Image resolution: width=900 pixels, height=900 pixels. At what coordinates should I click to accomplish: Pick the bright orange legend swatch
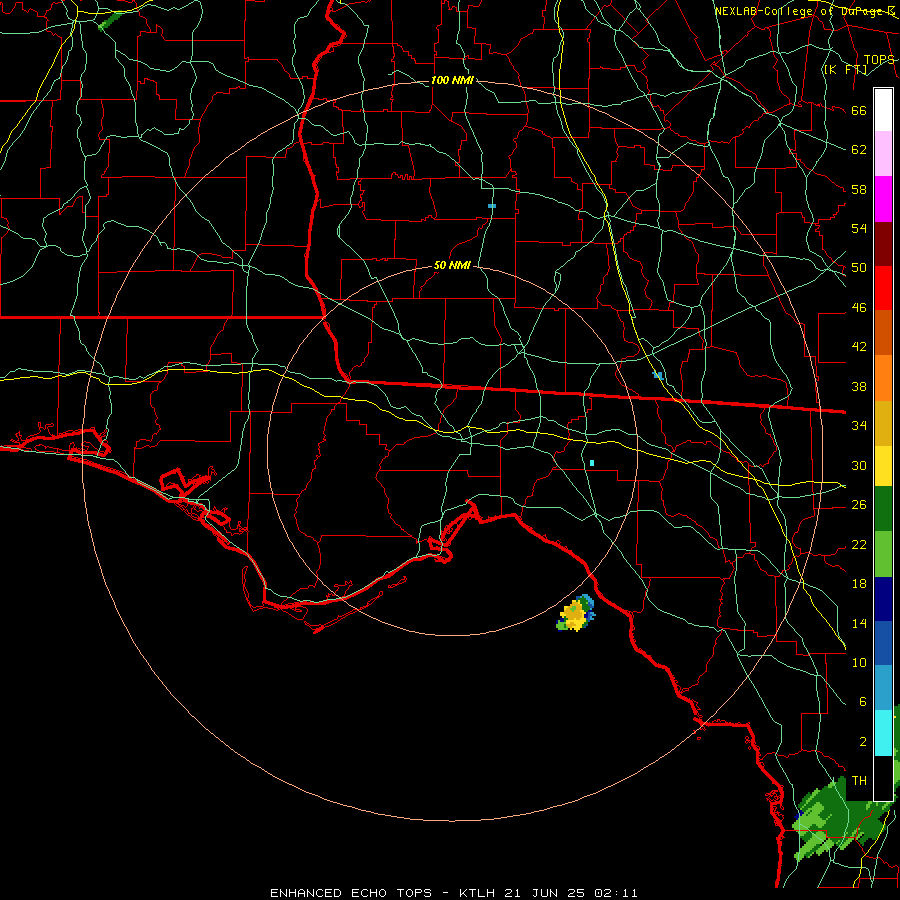(x=883, y=378)
